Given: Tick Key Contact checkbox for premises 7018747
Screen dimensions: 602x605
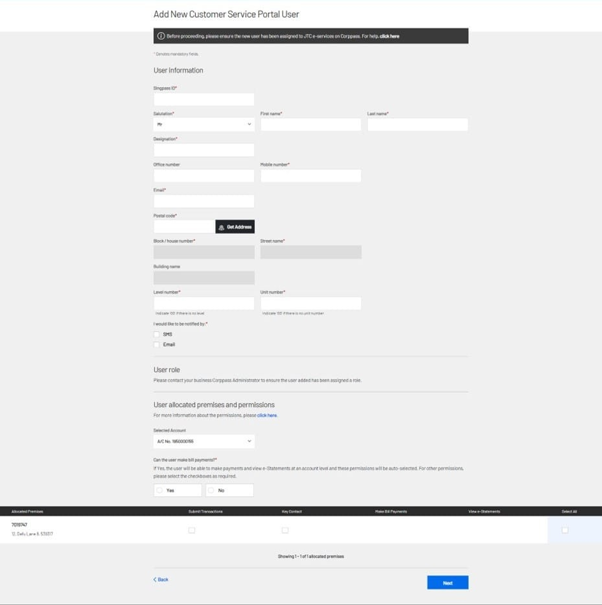Looking at the screenshot, I should (x=285, y=530).
